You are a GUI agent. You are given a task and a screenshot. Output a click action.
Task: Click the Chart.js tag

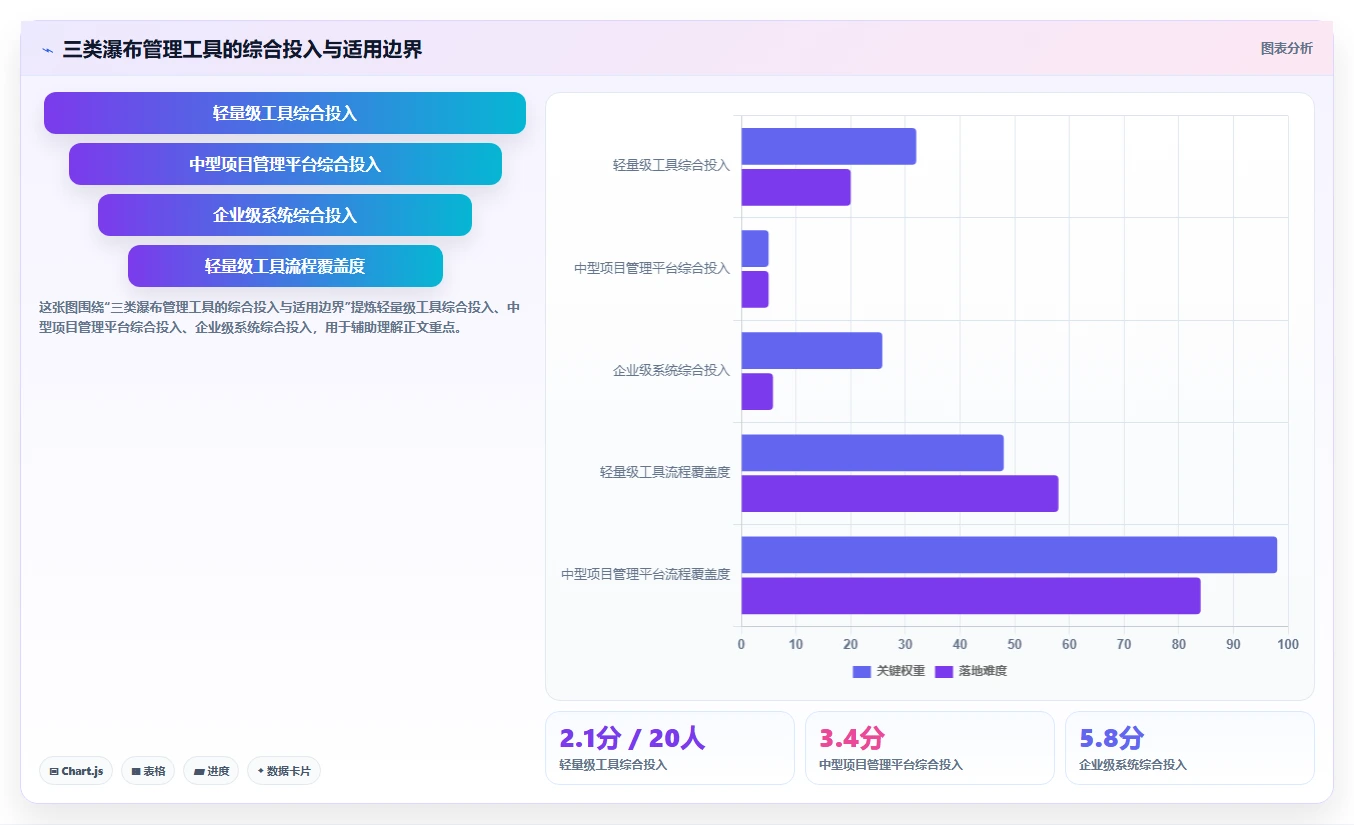click(x=76, y=771)
